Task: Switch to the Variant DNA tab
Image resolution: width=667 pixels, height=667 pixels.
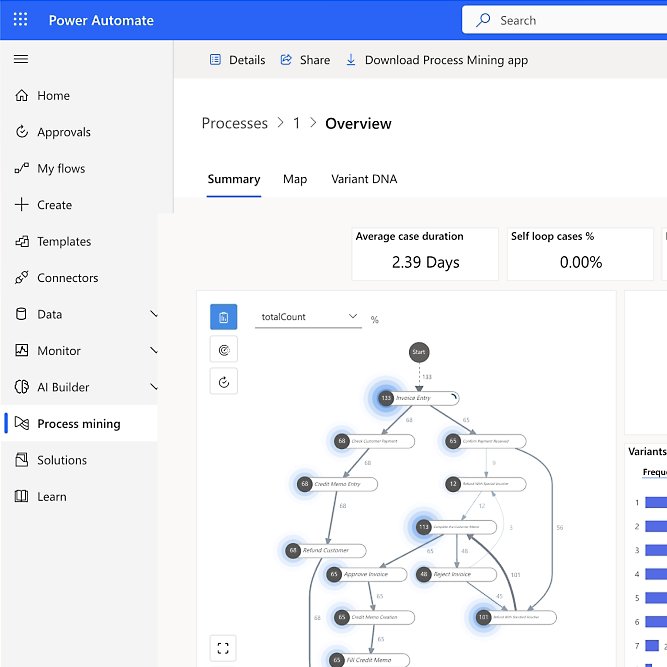Action: click(x=364, y=179)
